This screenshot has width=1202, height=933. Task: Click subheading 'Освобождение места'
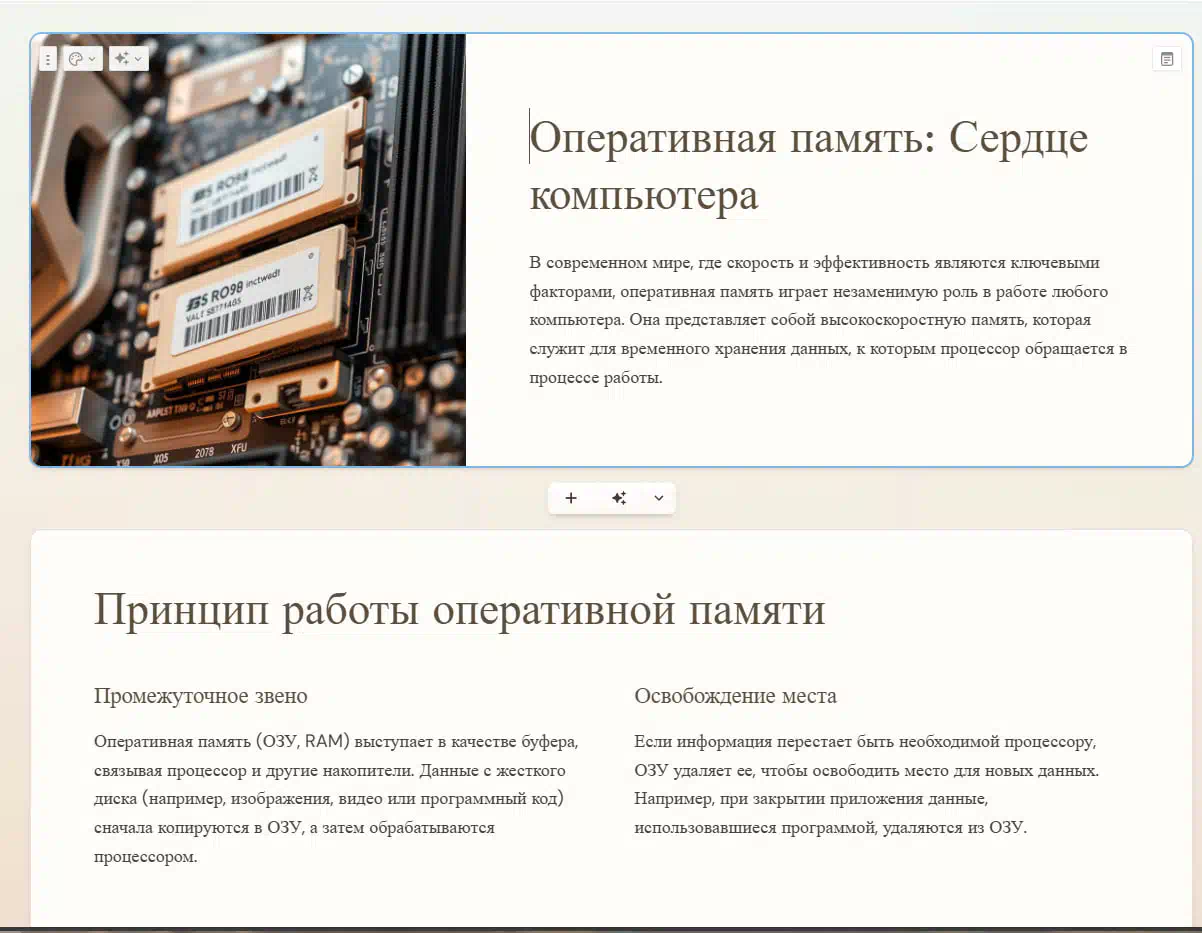pyautogui.click(x=735, y=696)
